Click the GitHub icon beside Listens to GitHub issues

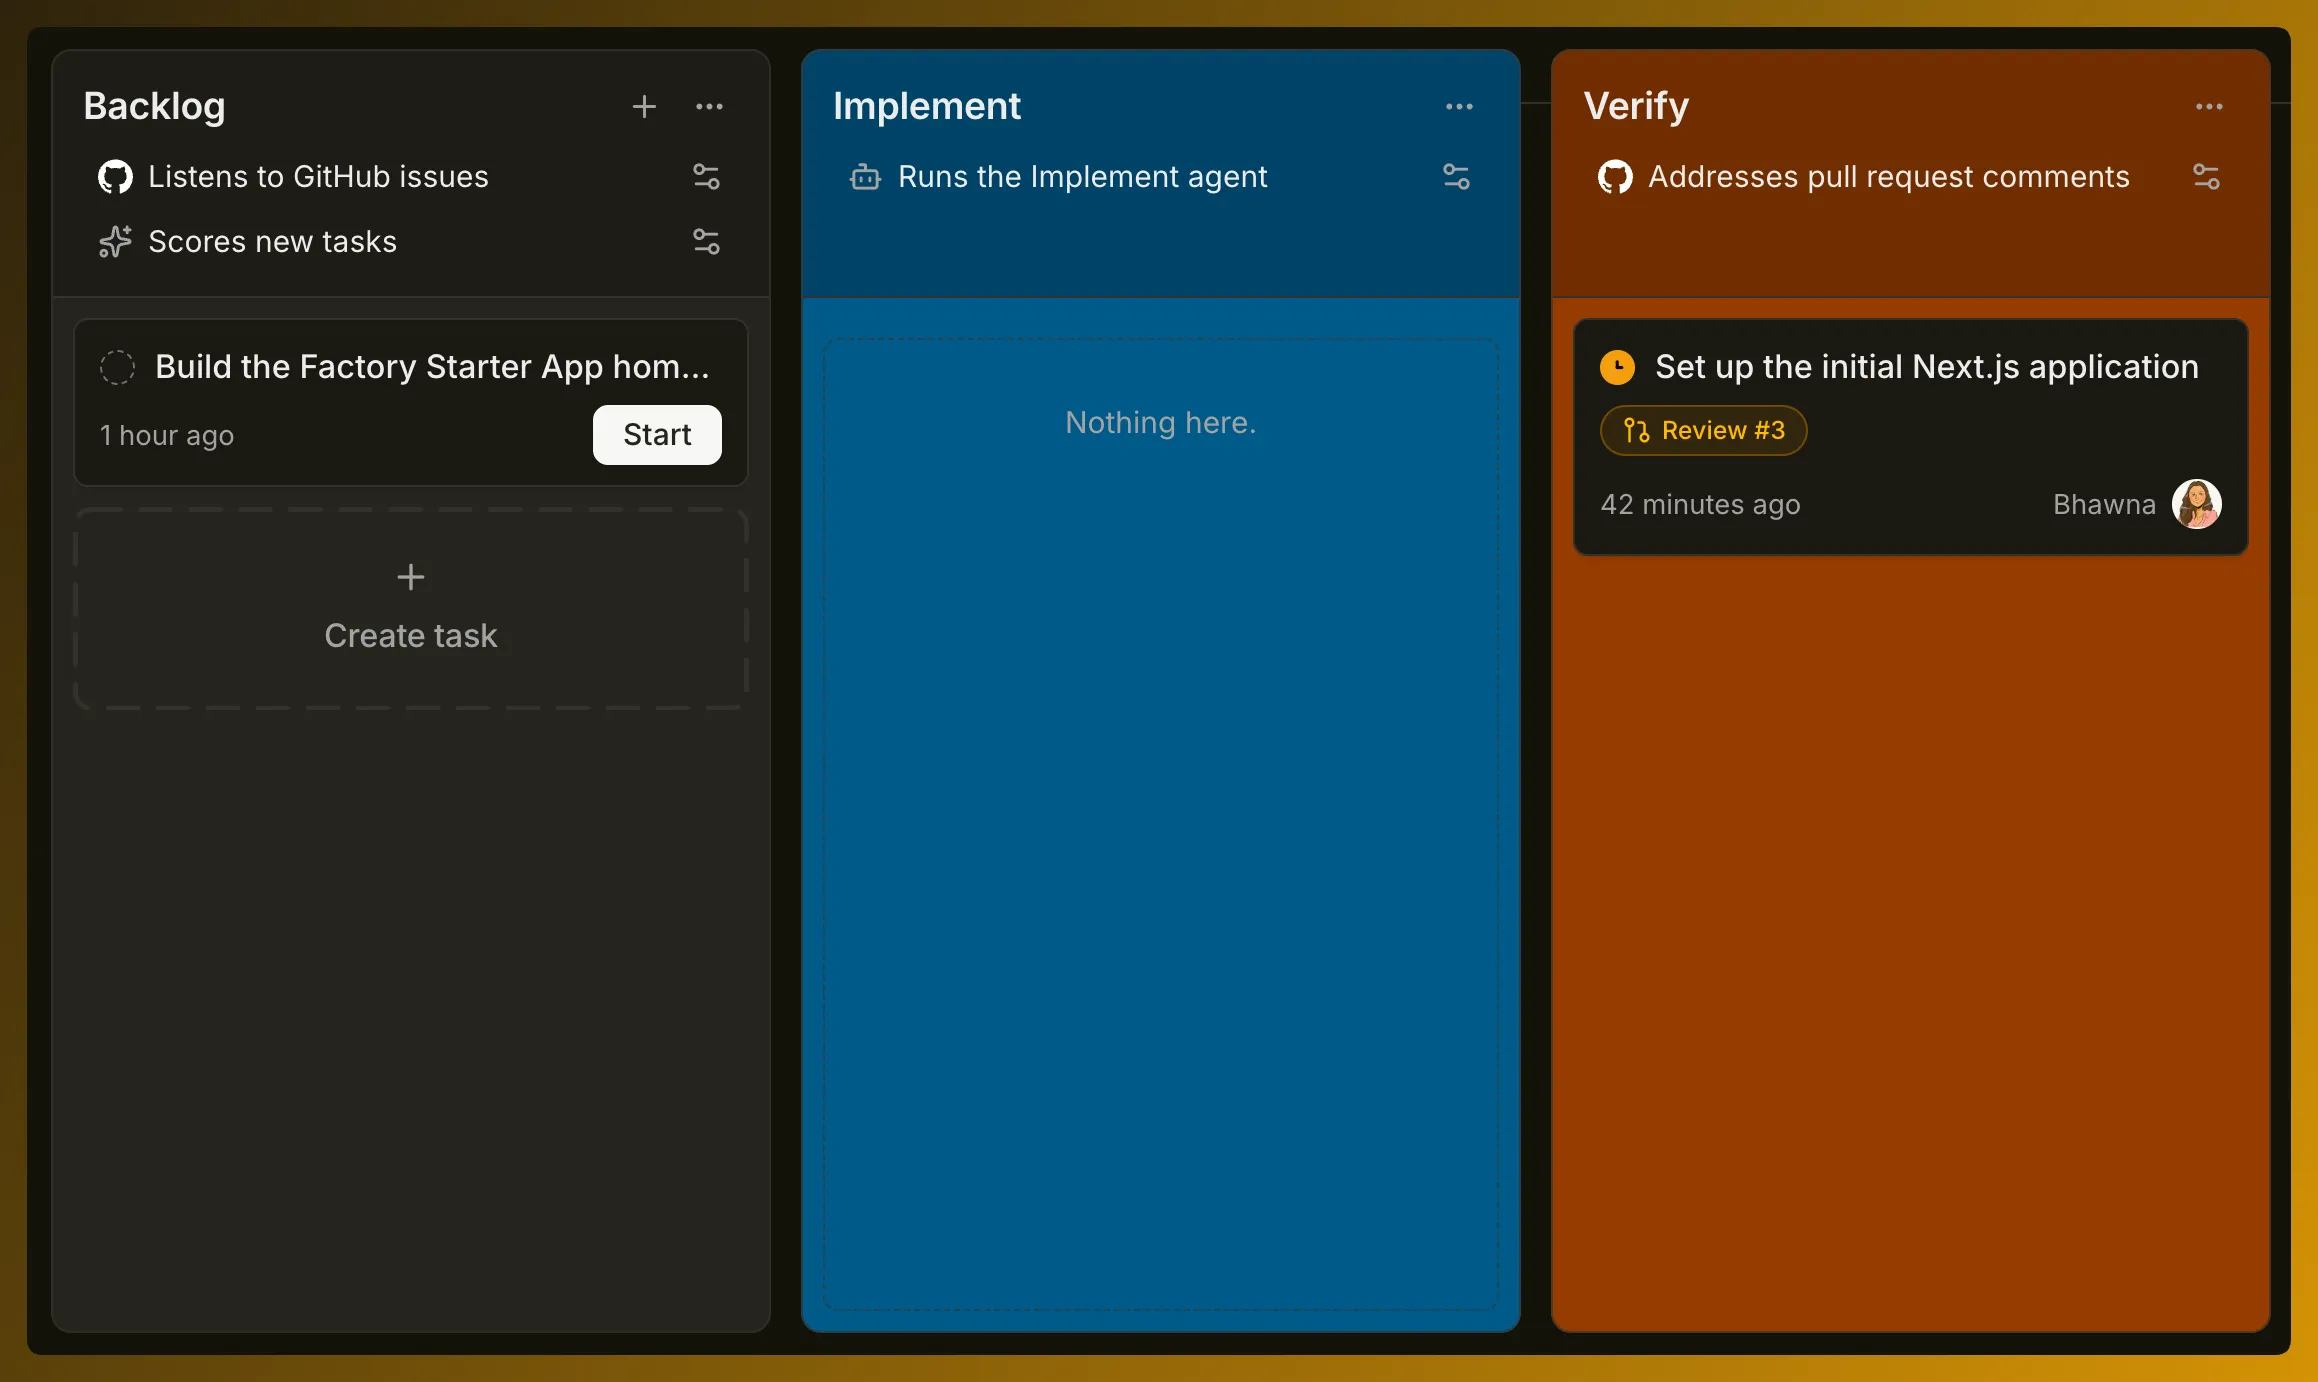115,177
